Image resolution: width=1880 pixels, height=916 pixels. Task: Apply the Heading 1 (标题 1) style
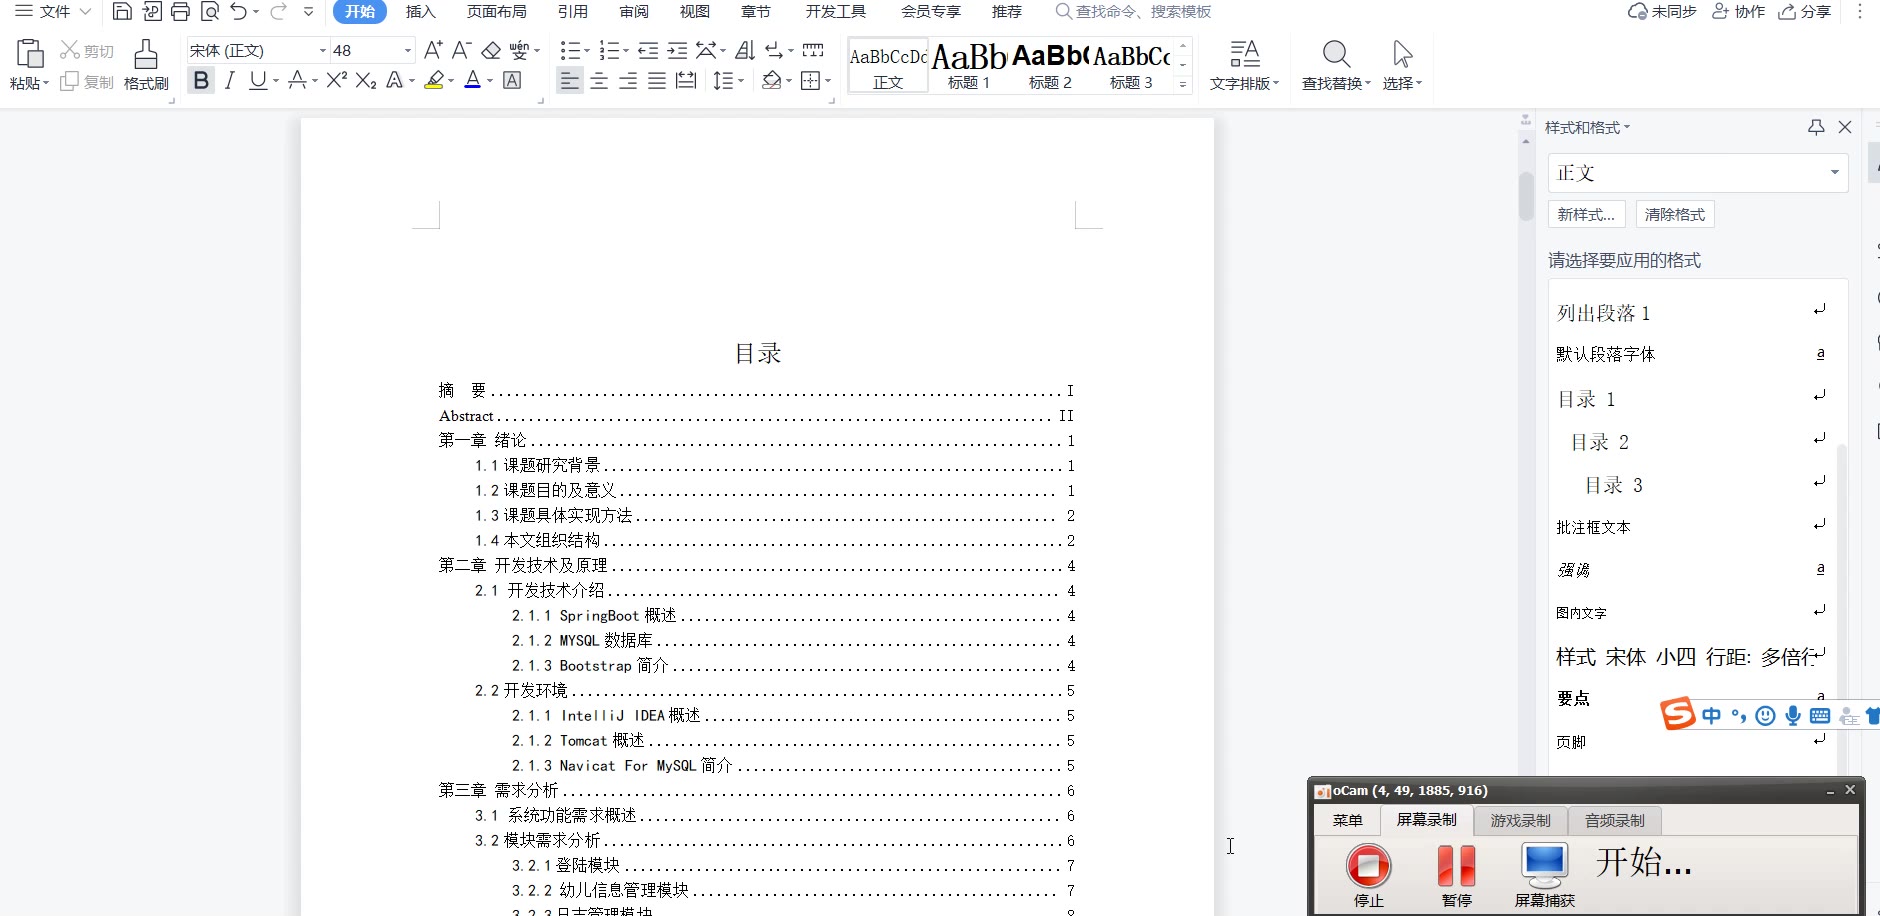[969, 66]
